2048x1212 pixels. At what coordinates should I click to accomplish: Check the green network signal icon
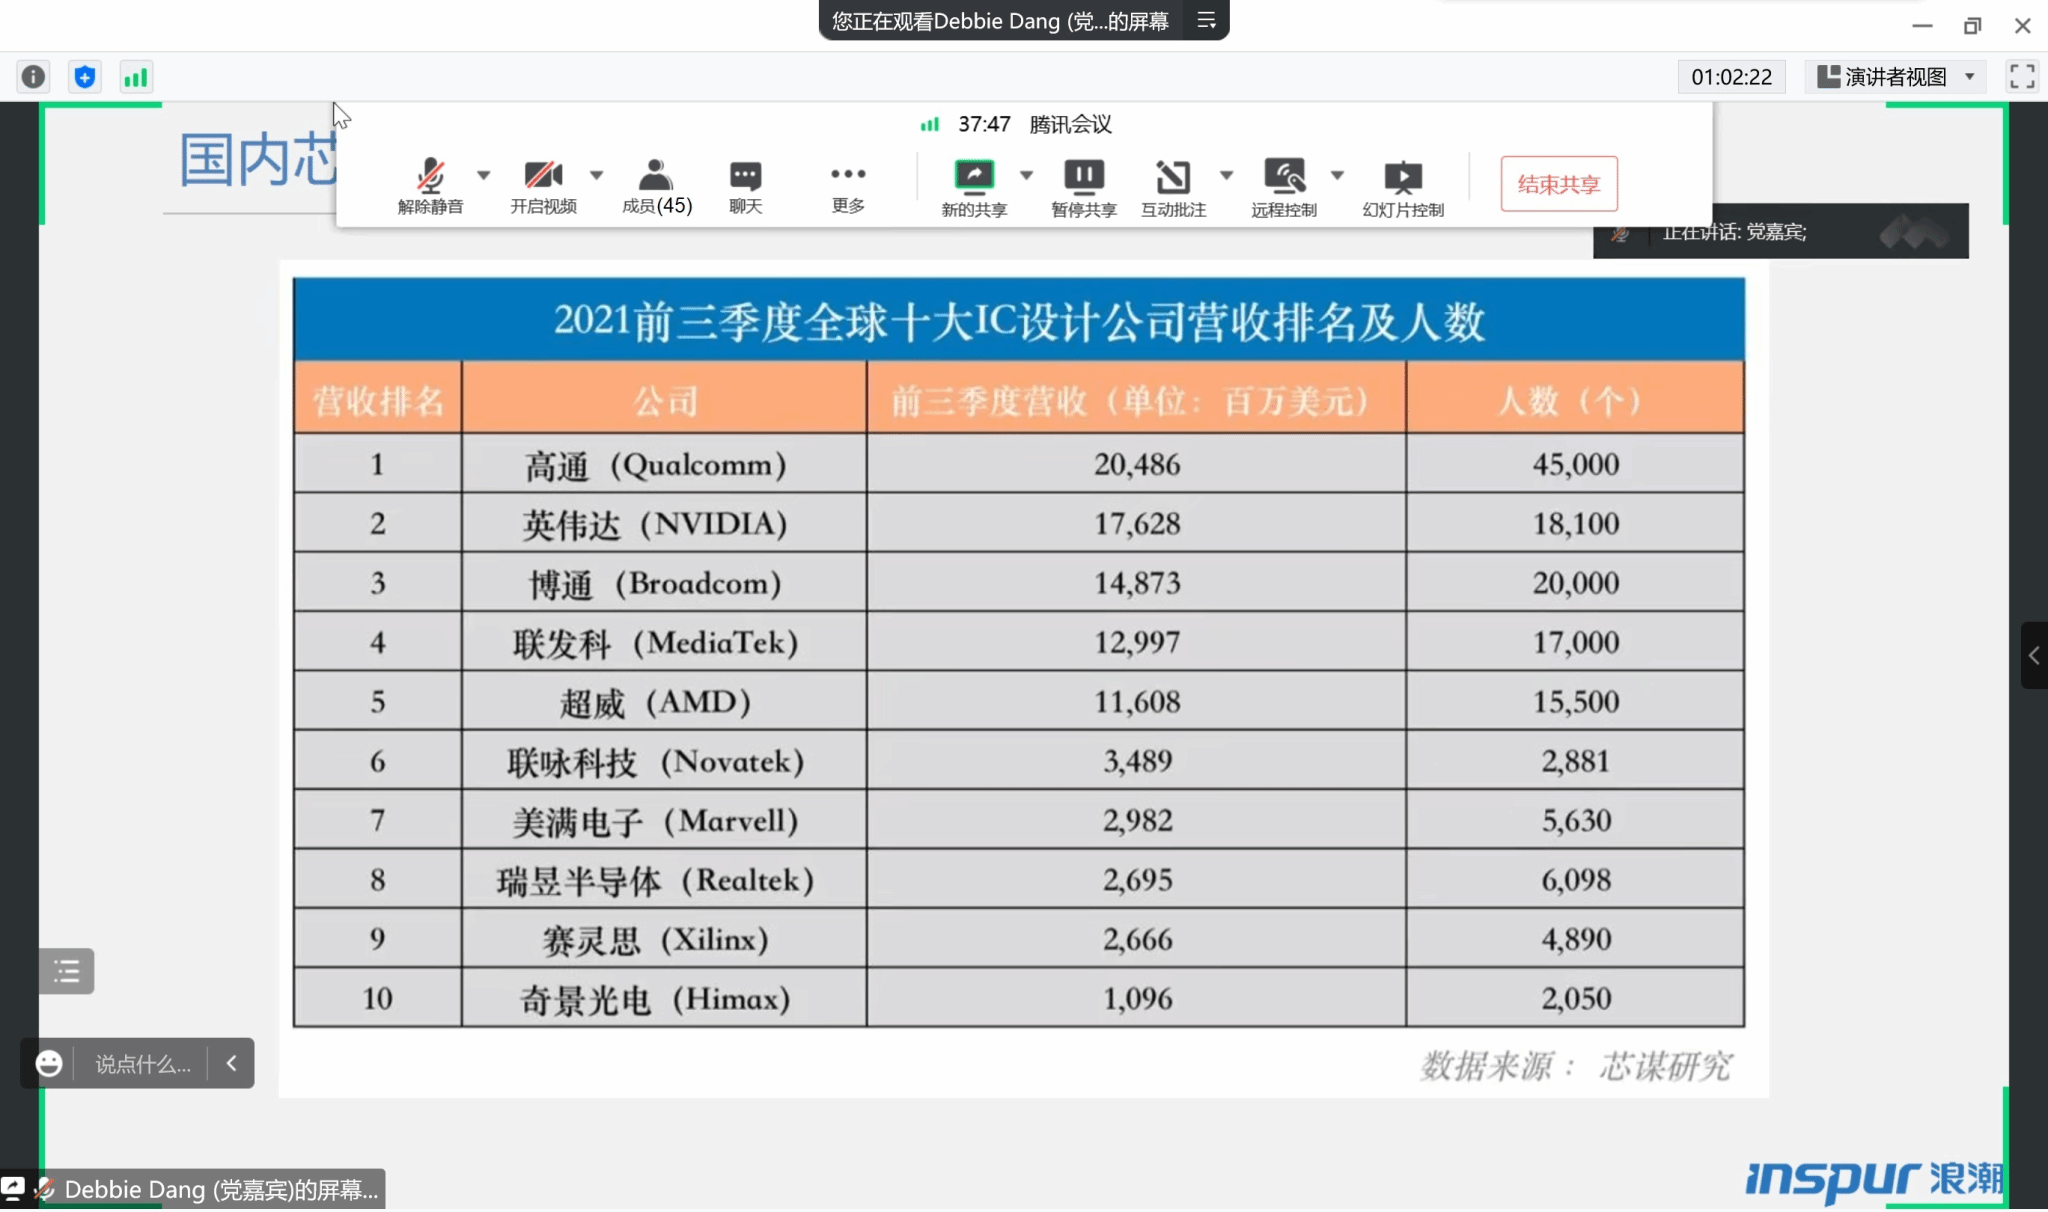click(x=135, y=77)
